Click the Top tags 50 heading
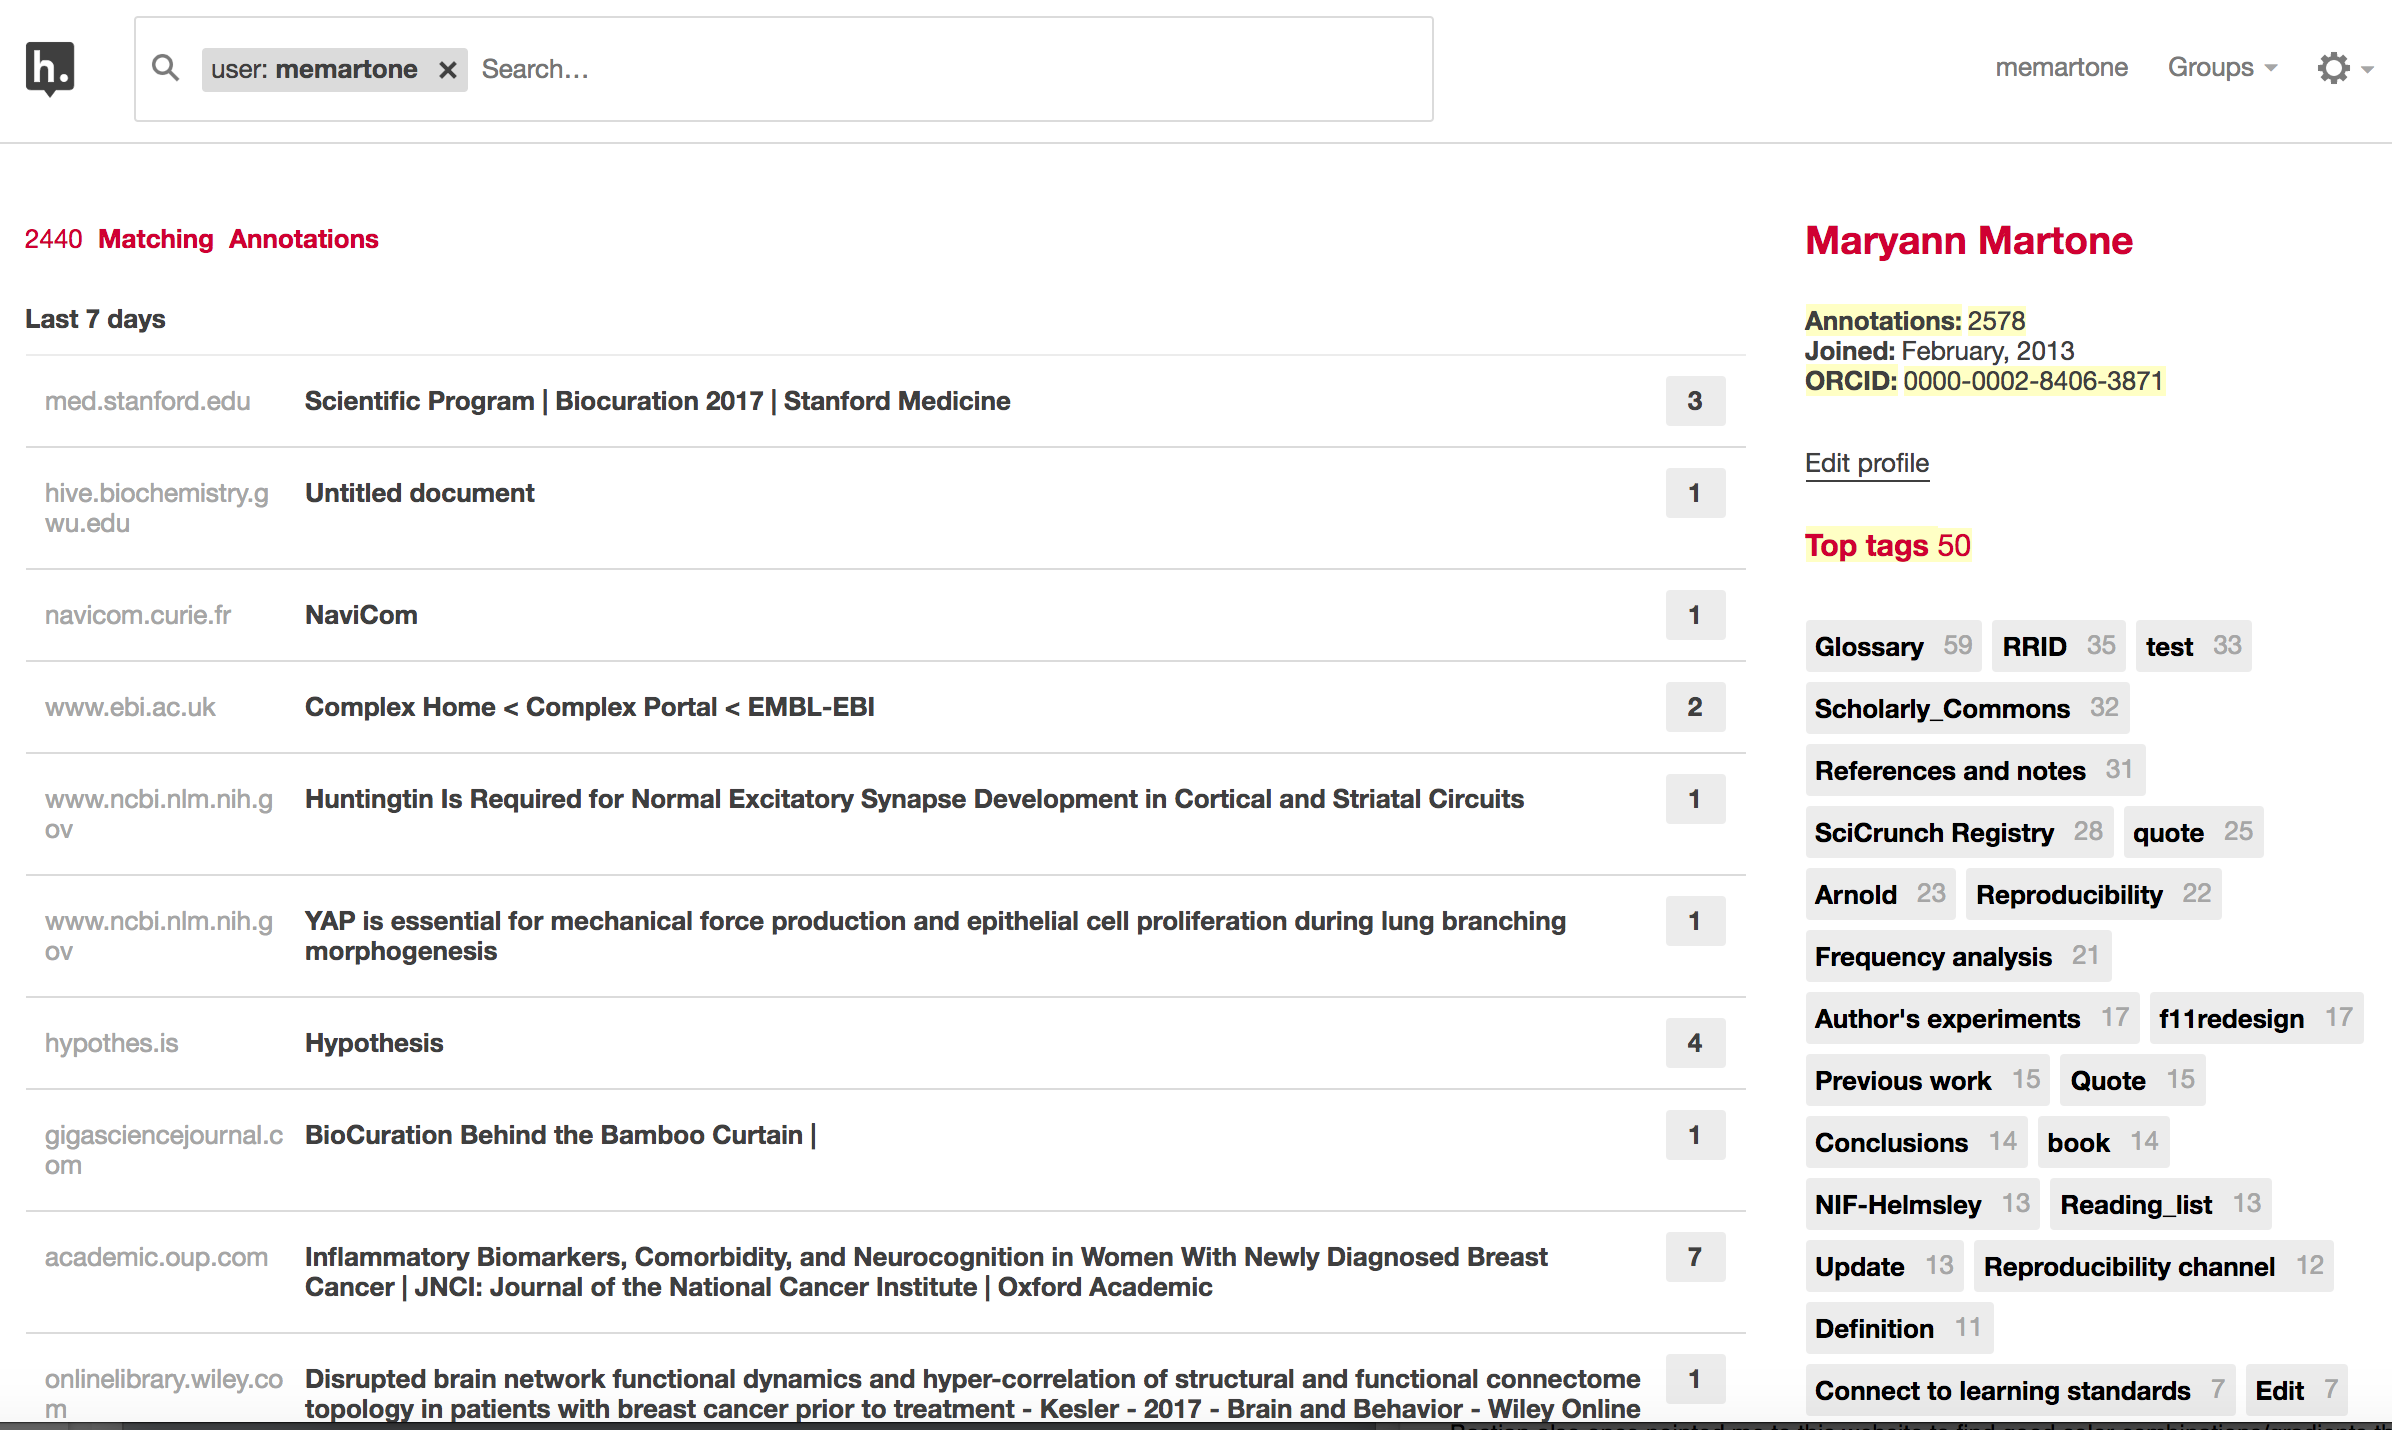2392x1430 pixels. click(1887, 545)
